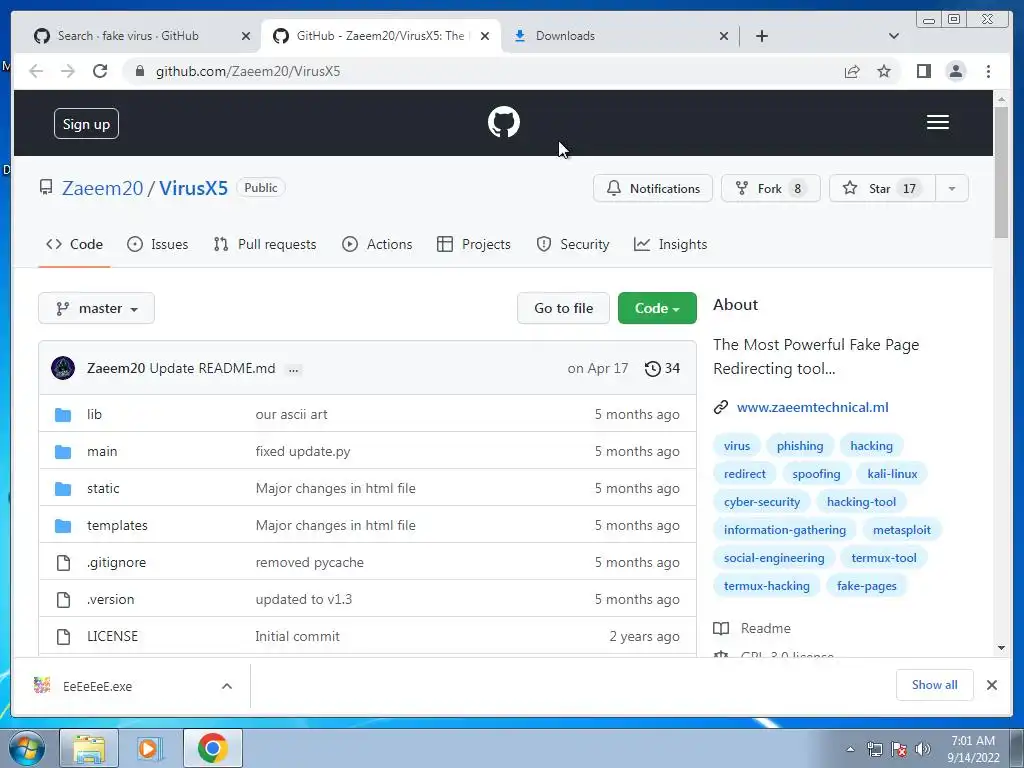This screenshot has height=768, width=1024.
Task: Open the Actions tab
Action: pos(377,244)
